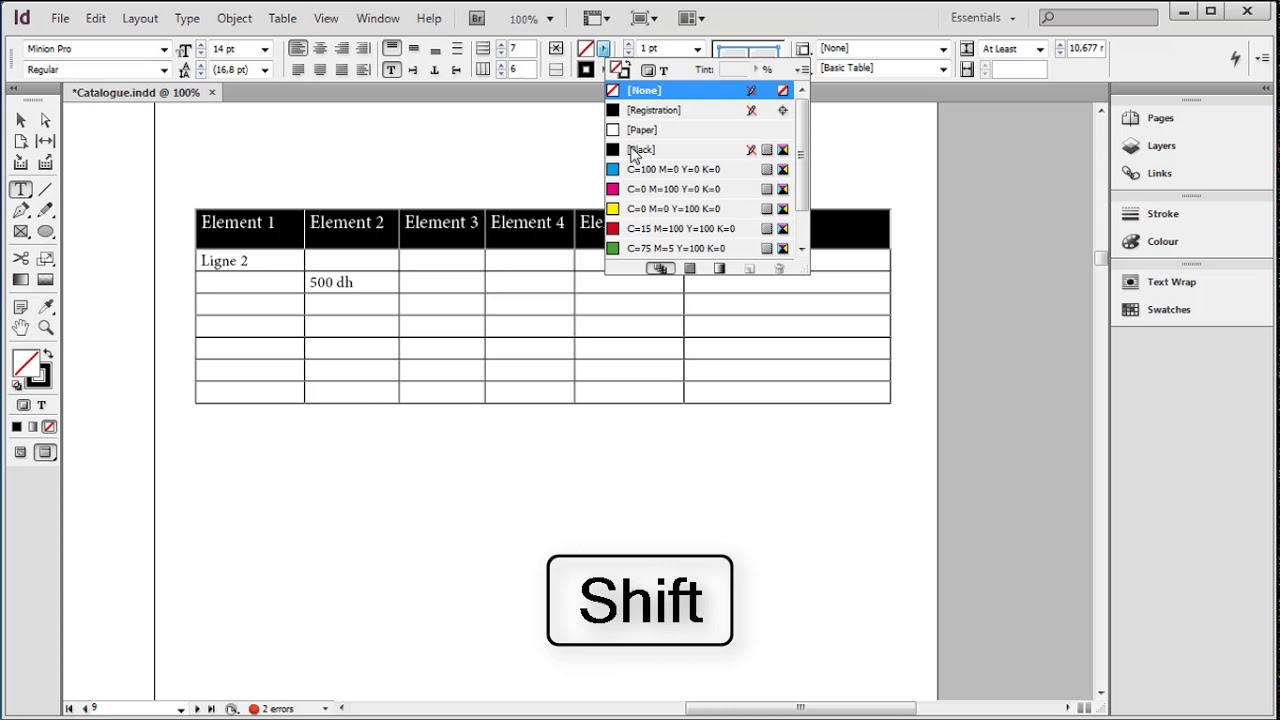Toggle Show All Swatches button
This screenshot has width=1280, height=720.
(x=659, y=269)
